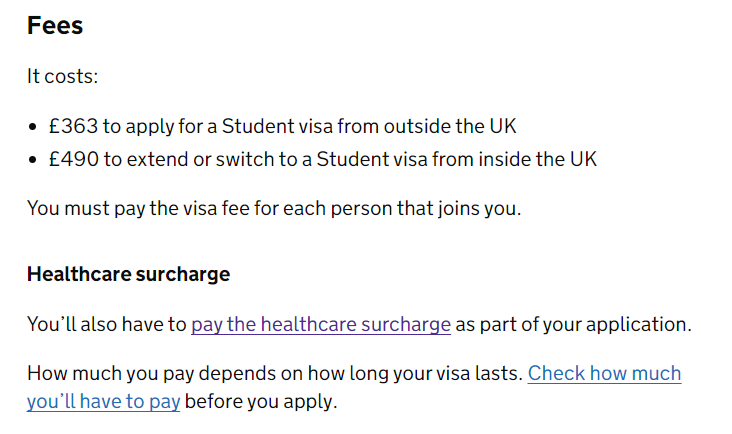Follow the 'Check how much you'll have to pay' link
732x434 pixels.
(604, 373)
